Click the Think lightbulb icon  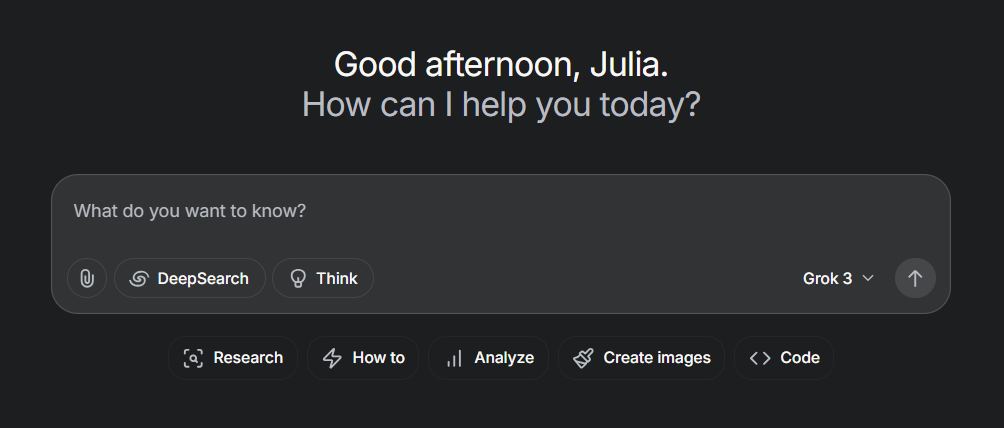[x=298, y=279]
